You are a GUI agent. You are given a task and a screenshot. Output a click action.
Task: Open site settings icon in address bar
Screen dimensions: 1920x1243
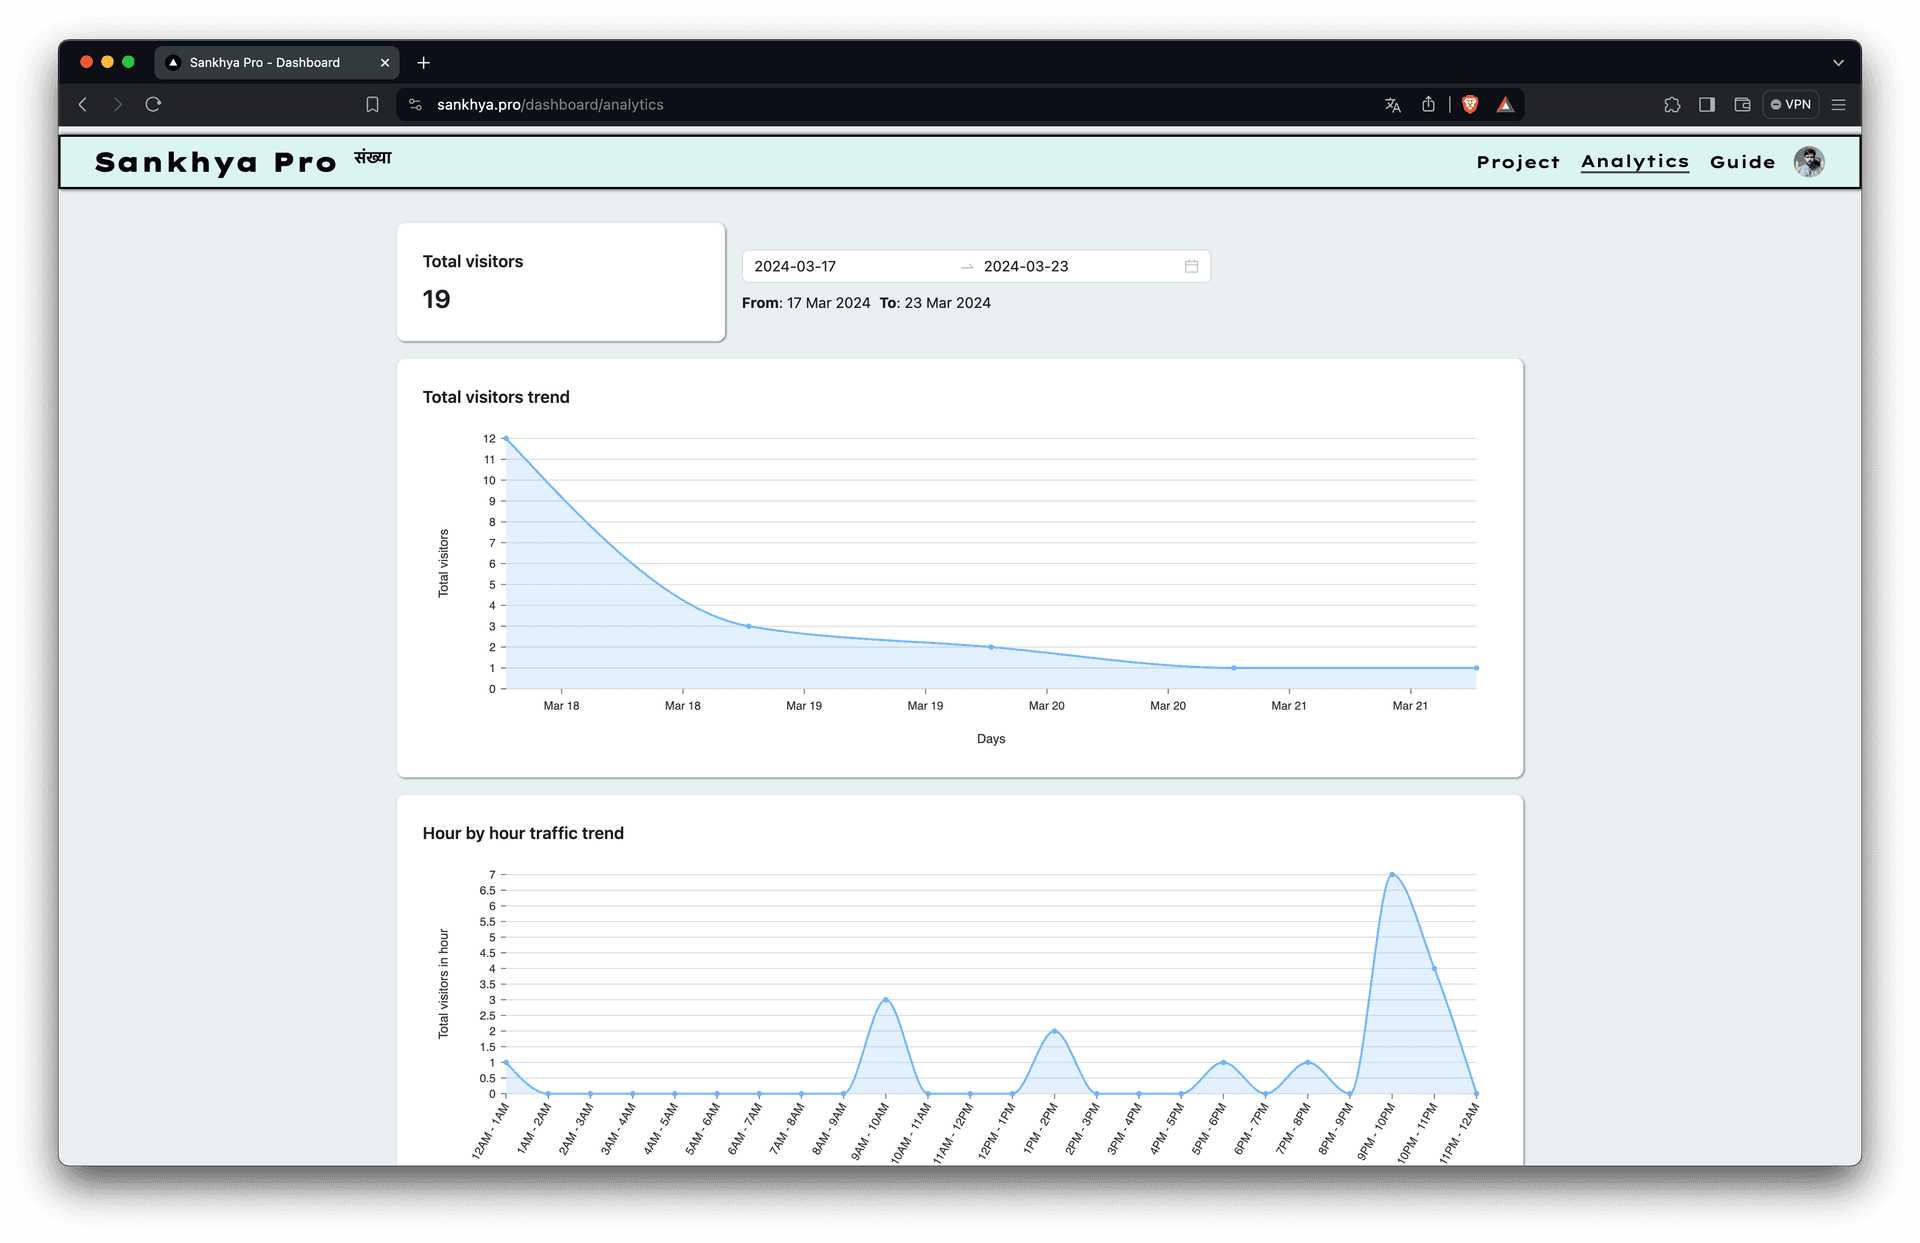pyautogui.click(x=416, y=104)
